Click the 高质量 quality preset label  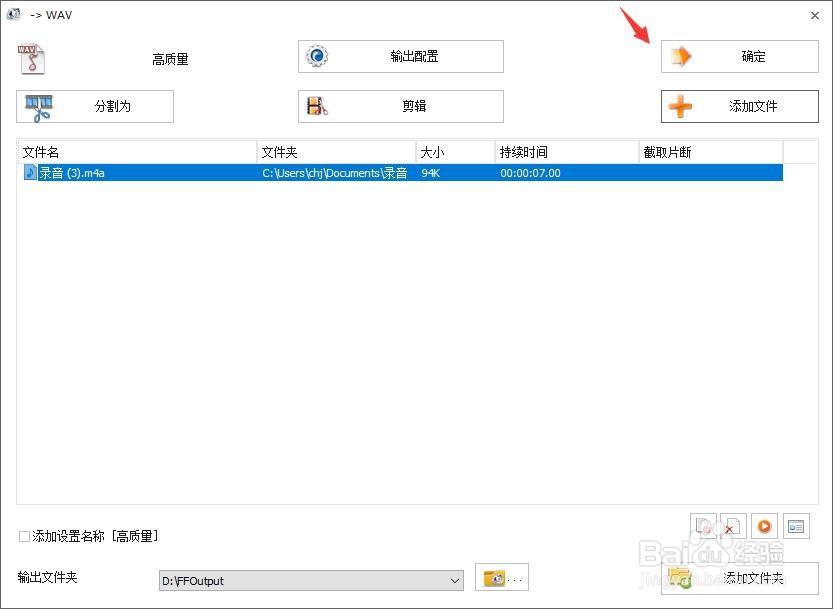coord(171,58)
